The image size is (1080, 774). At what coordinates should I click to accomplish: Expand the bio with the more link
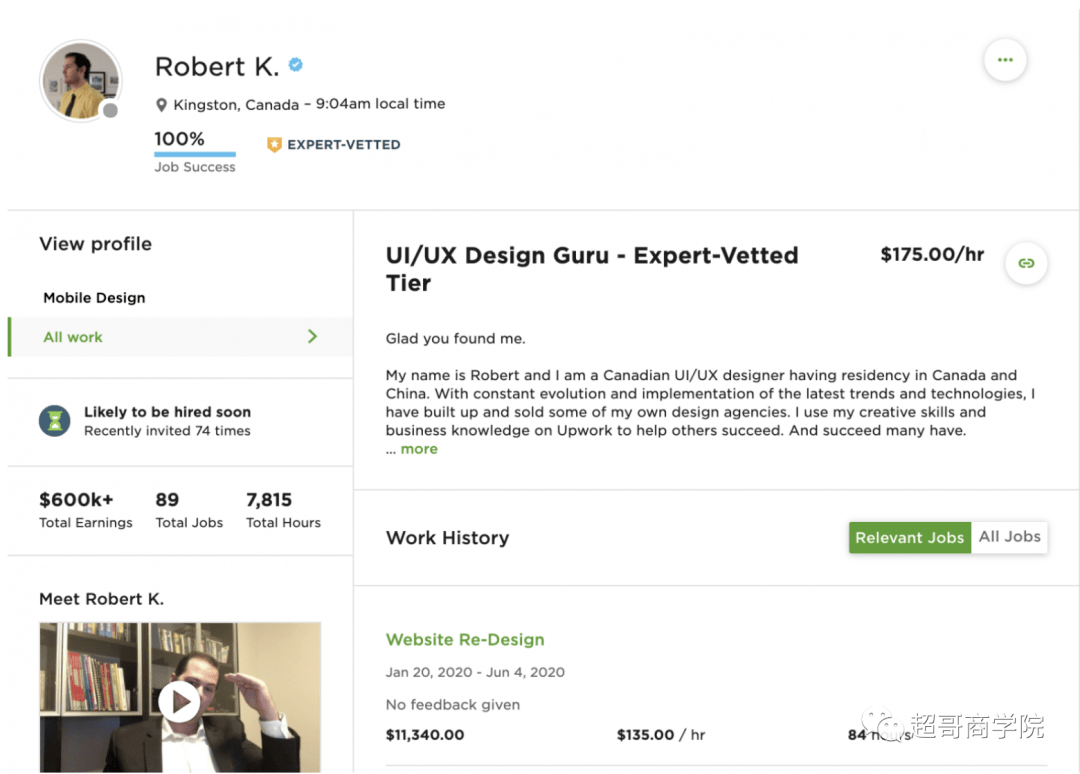coord(419,450)
